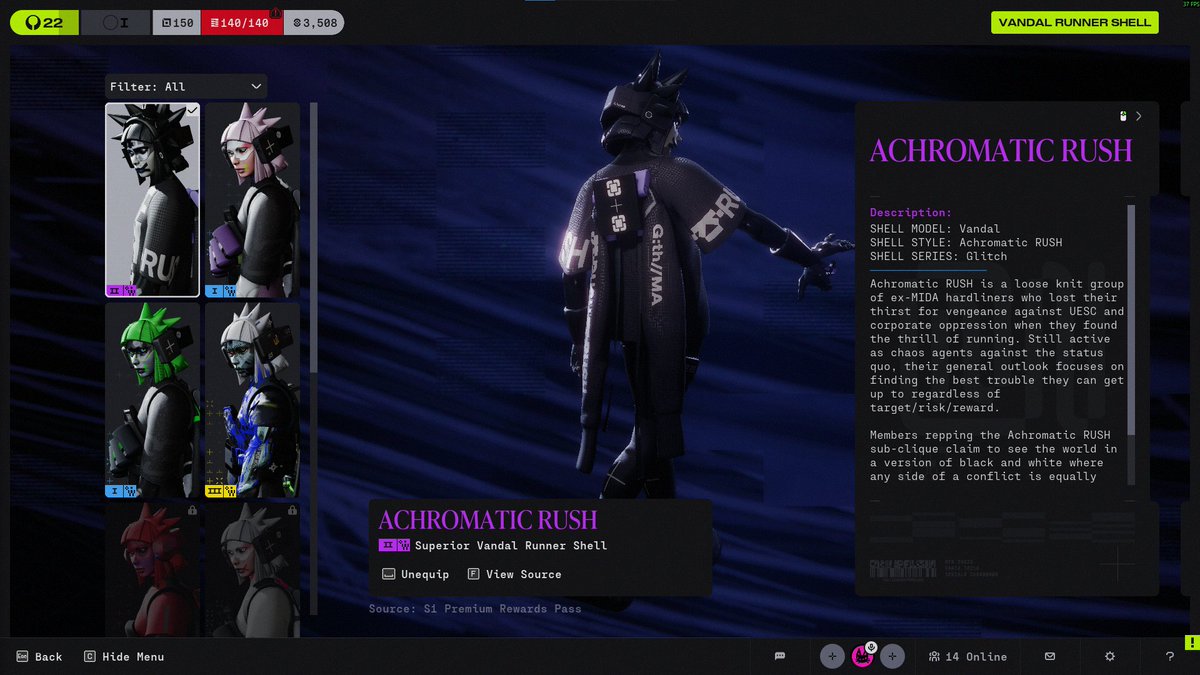
Task: Click the Unequip button
Action: [x=415, y=574]
